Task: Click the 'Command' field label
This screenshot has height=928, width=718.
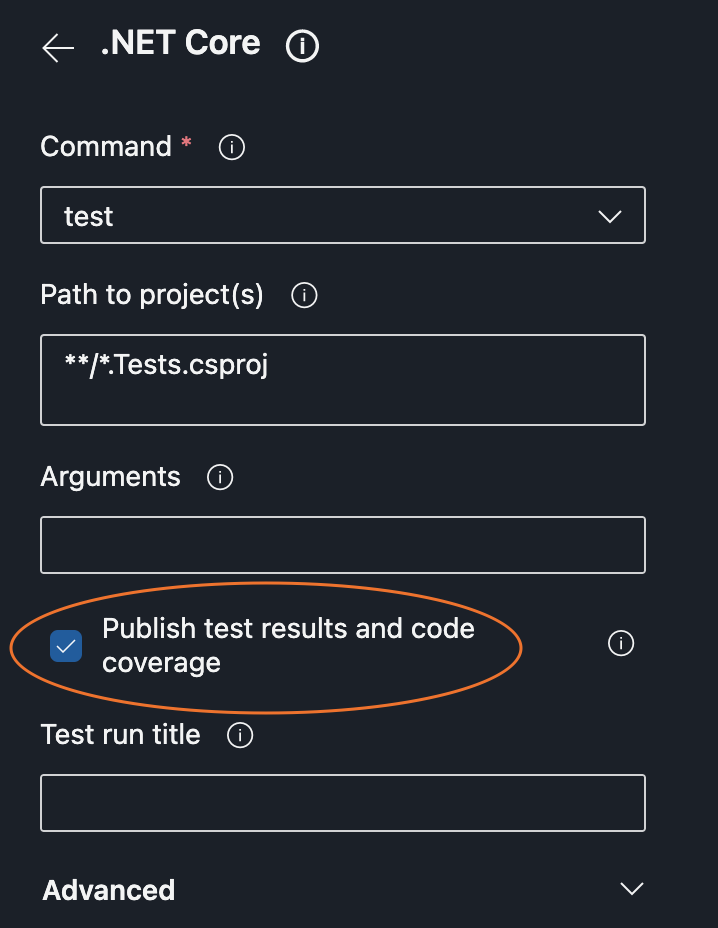Action: point(106,147)
